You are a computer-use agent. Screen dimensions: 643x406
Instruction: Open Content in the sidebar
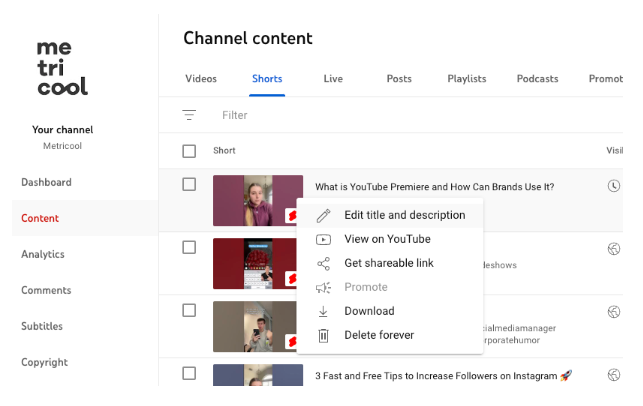[85, 218]
